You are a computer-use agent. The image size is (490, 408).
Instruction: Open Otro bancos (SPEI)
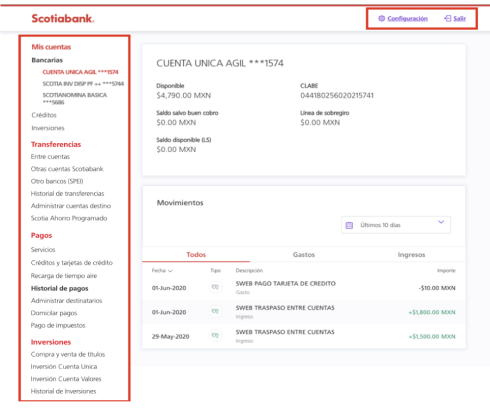57,181
